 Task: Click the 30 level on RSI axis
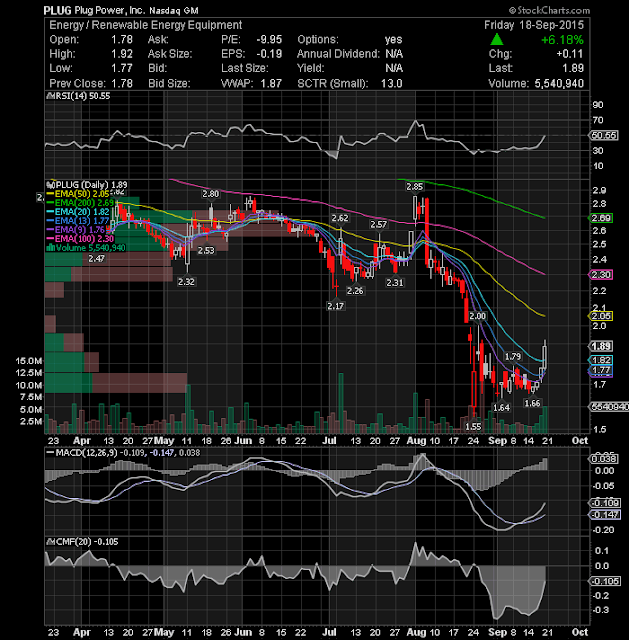coord(598,151)
